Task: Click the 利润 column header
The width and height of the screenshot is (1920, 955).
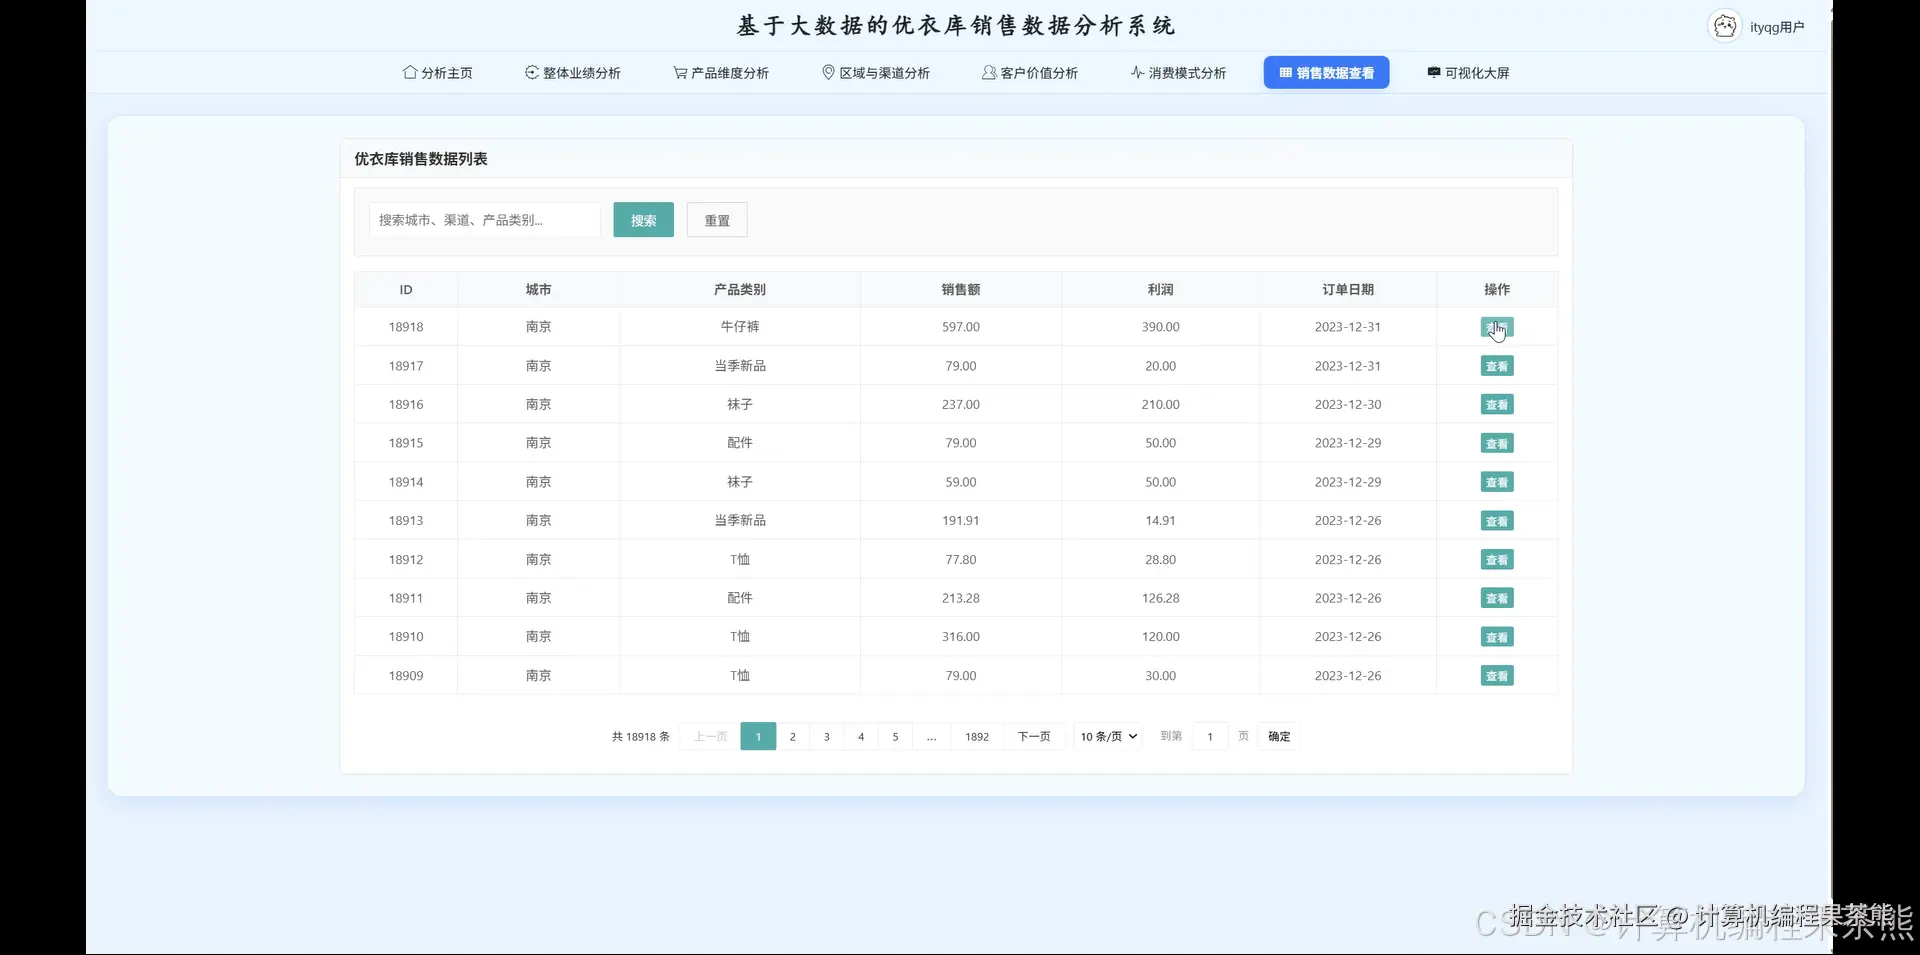Action: pyautogui.click(x=1160, y=290)
